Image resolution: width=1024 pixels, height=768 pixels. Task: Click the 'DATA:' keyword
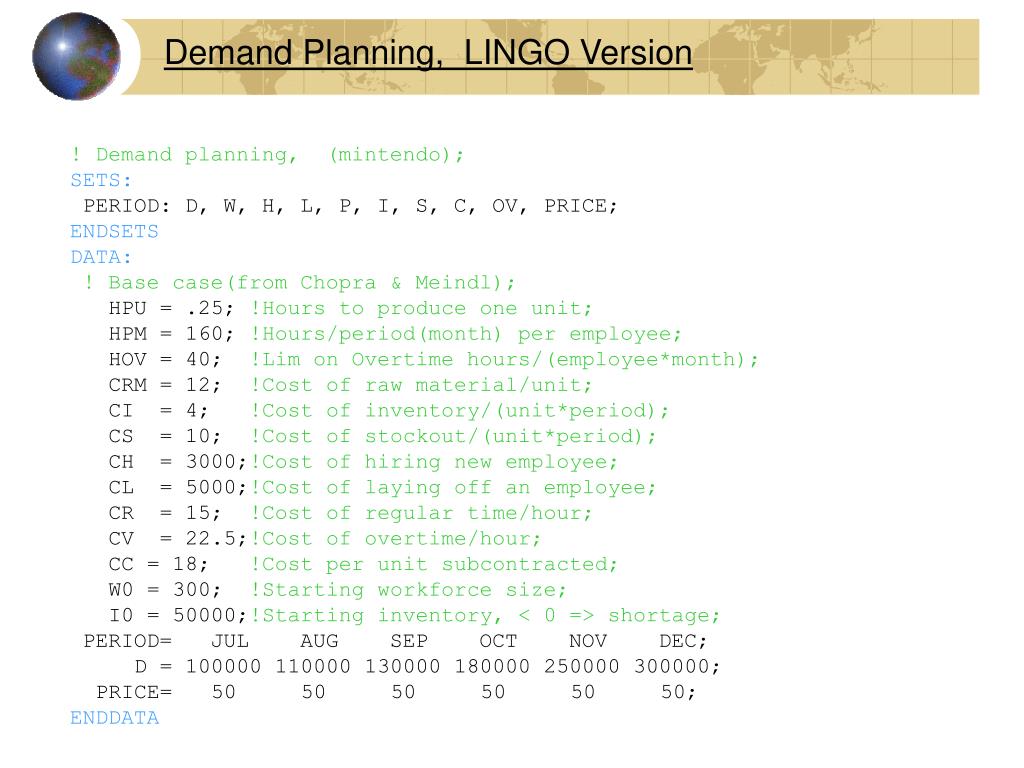click(101, 257)
